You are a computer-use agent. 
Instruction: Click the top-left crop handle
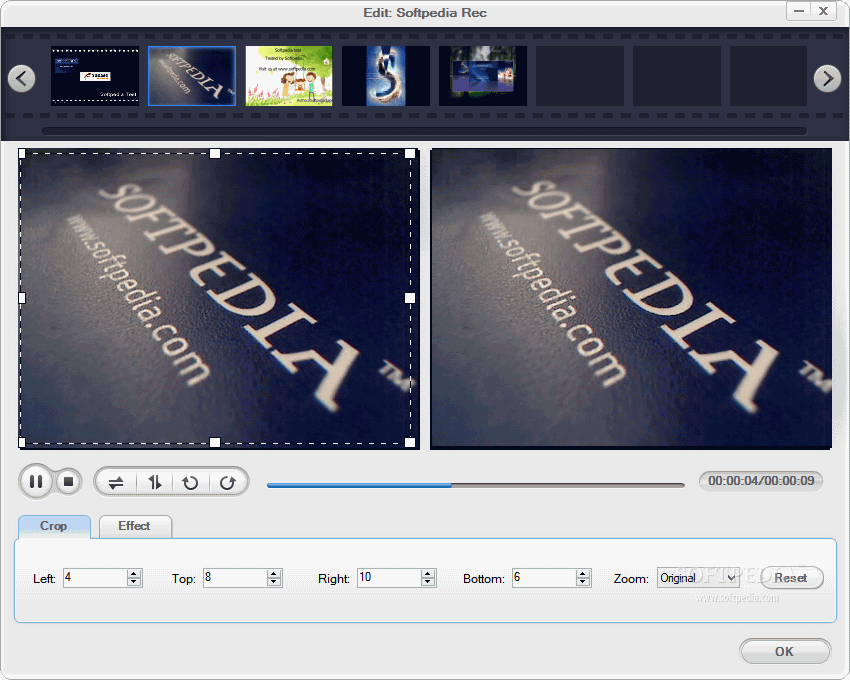pos(22,153)
